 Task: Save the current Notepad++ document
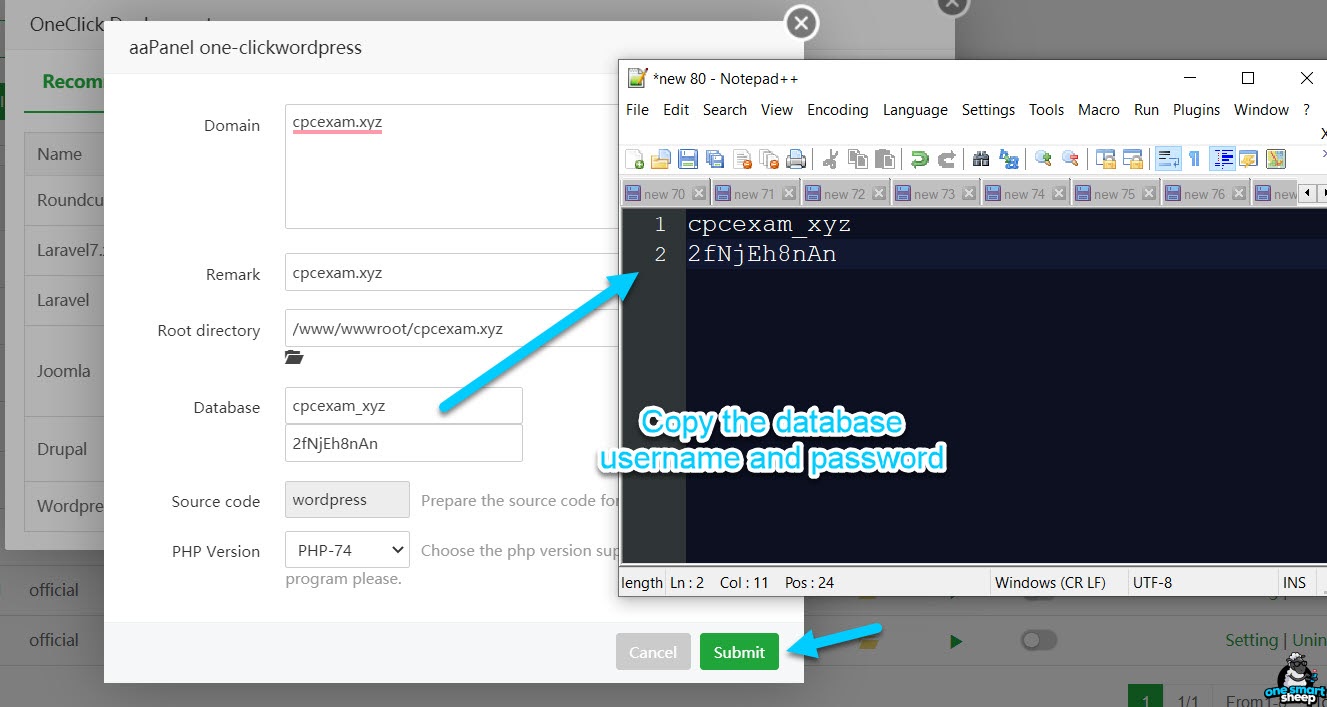[x=688, y=159]
